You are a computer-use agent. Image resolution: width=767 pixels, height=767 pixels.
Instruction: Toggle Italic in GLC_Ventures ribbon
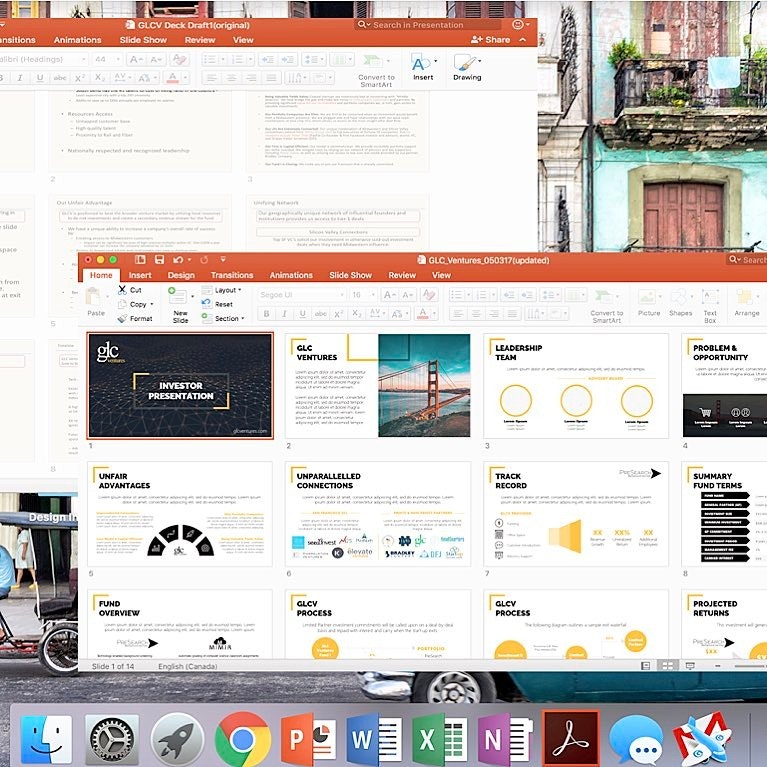pyautogui.click(x=284, y=314)
